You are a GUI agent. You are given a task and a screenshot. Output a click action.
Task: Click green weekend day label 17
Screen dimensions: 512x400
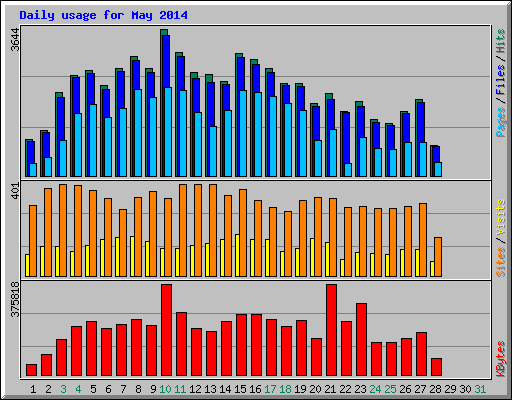tap(270, 389)
